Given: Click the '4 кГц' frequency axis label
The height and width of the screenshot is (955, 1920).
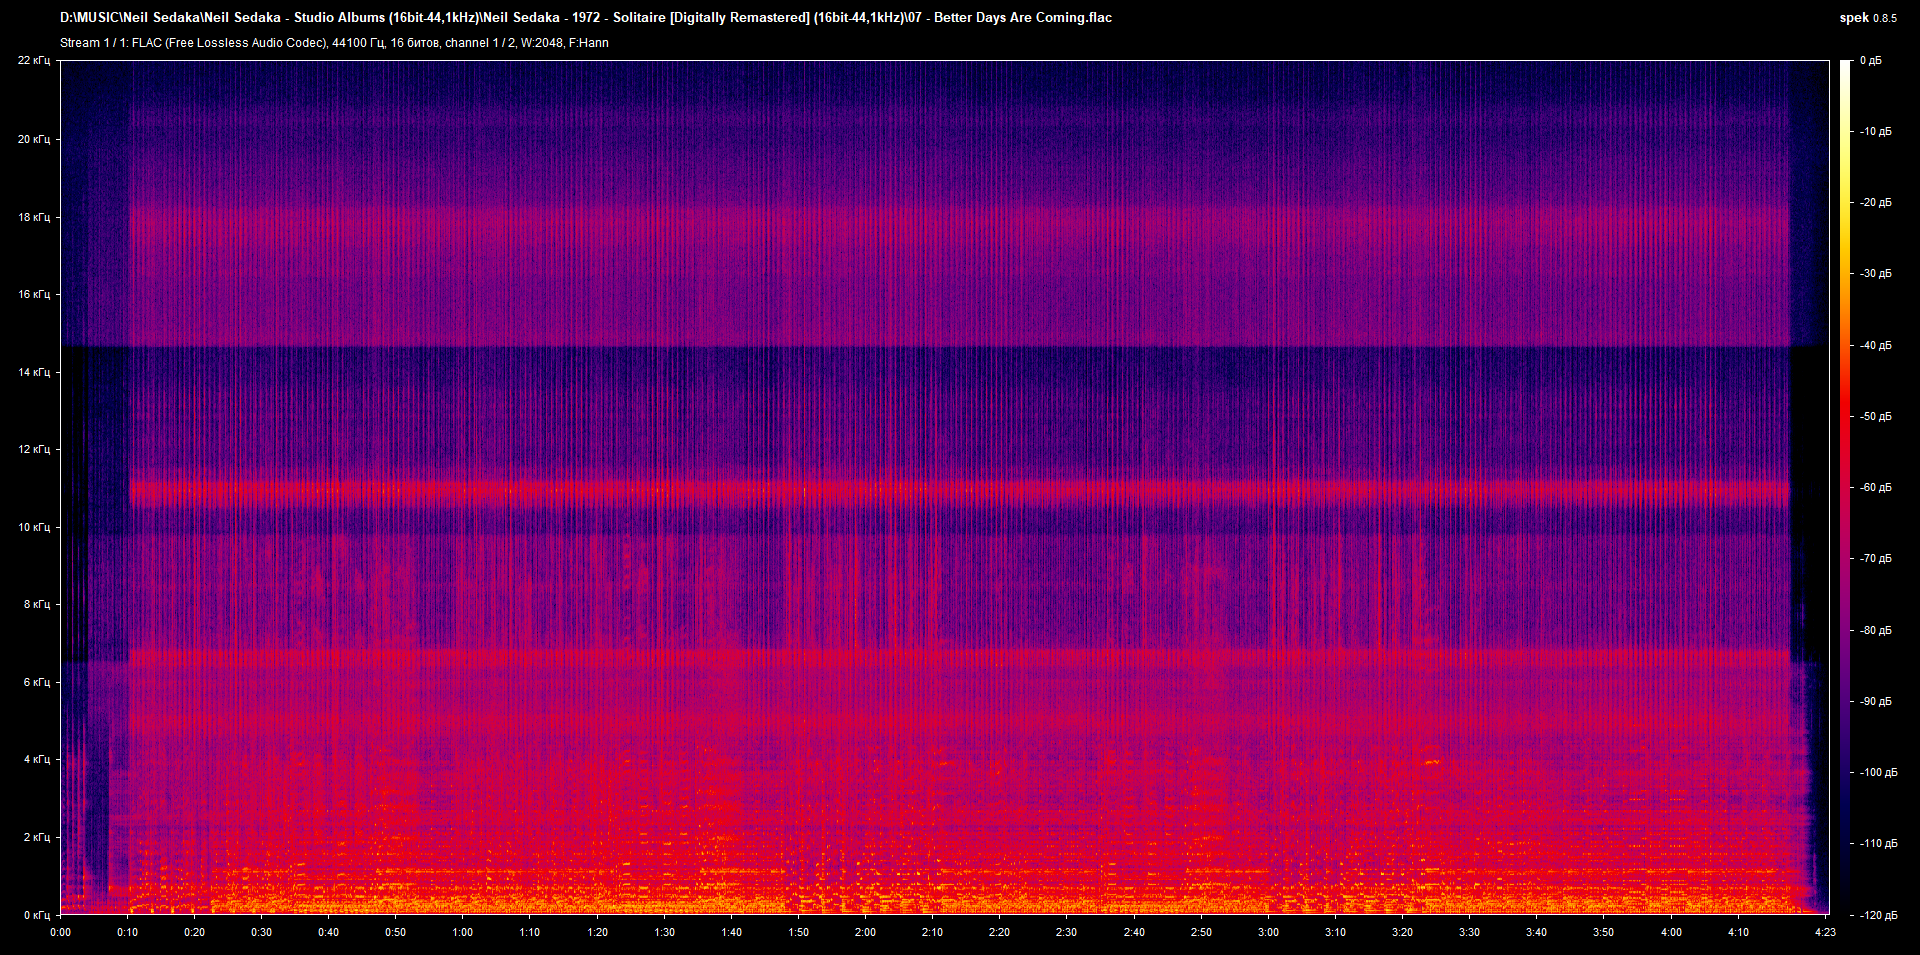Looking at the screenshot, I should click(37, 759).
